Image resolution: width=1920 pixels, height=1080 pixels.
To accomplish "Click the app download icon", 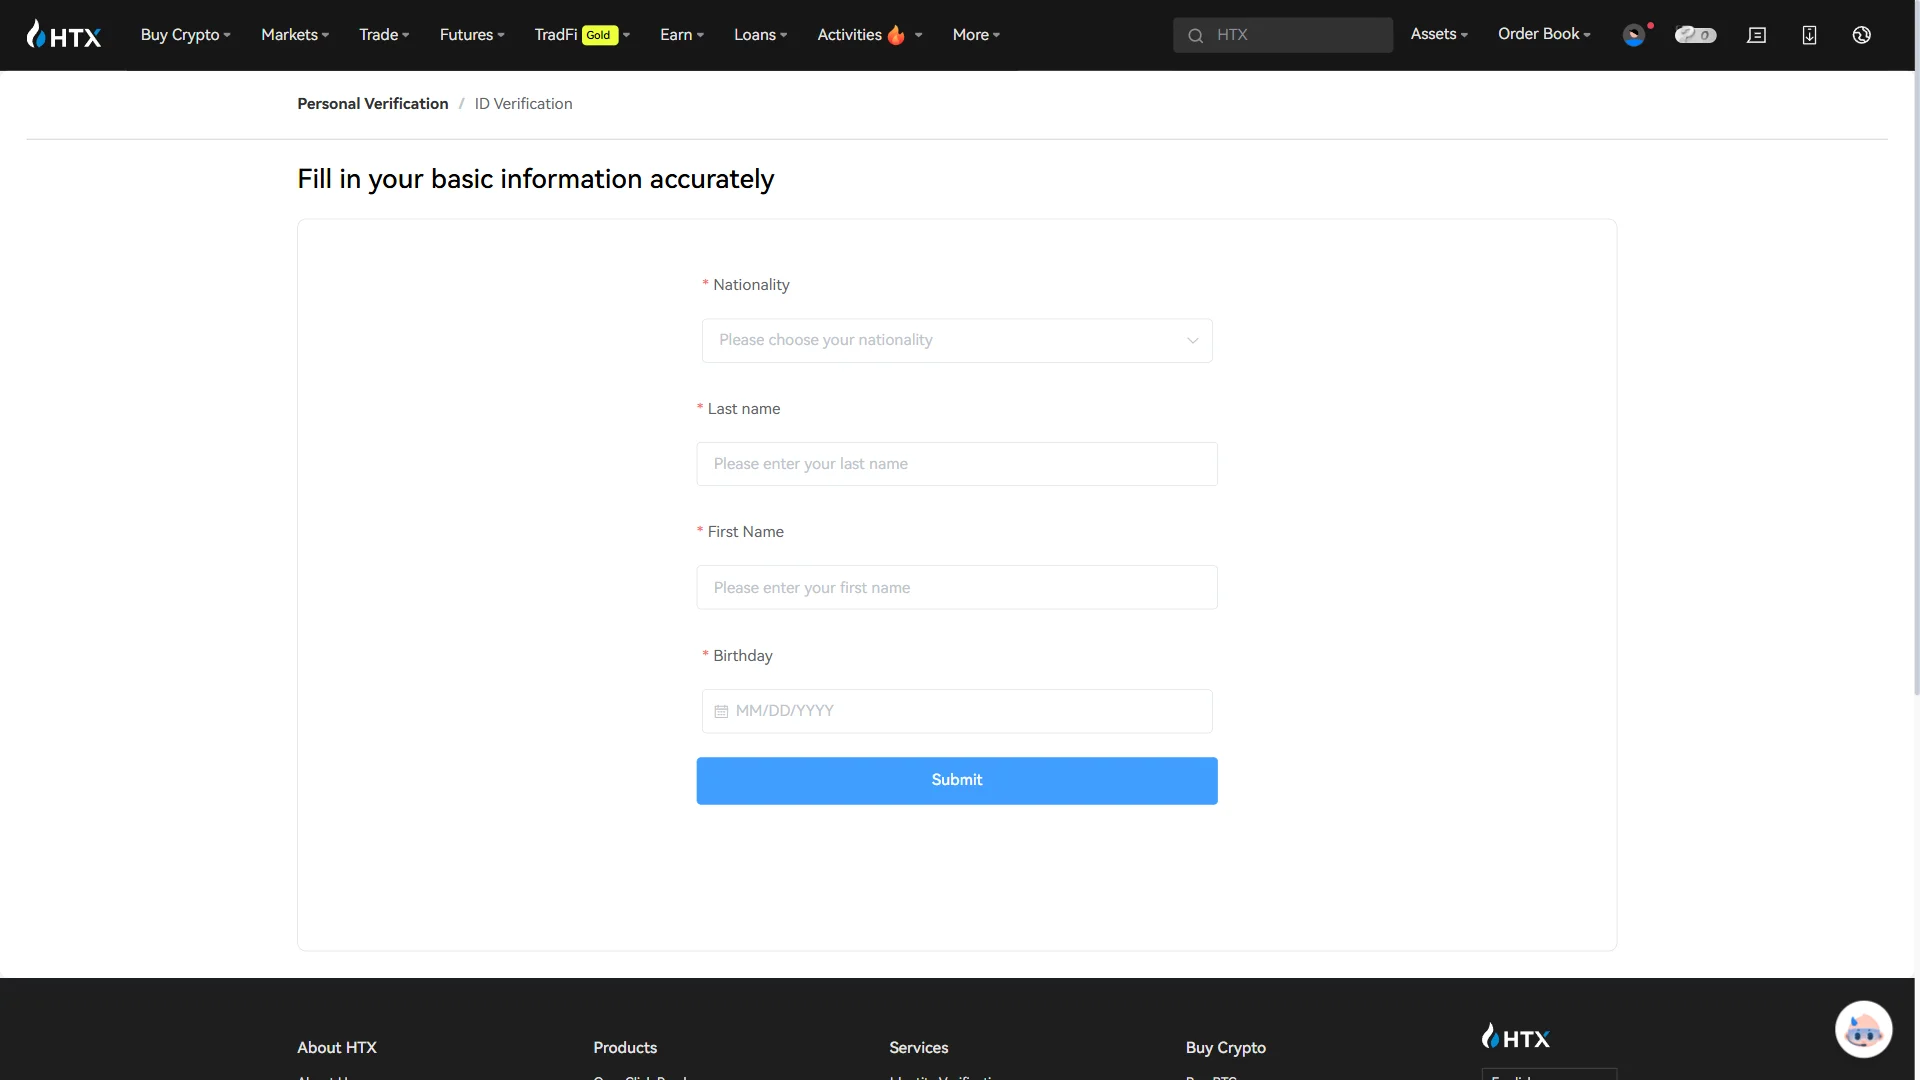I will point(1809,35).
